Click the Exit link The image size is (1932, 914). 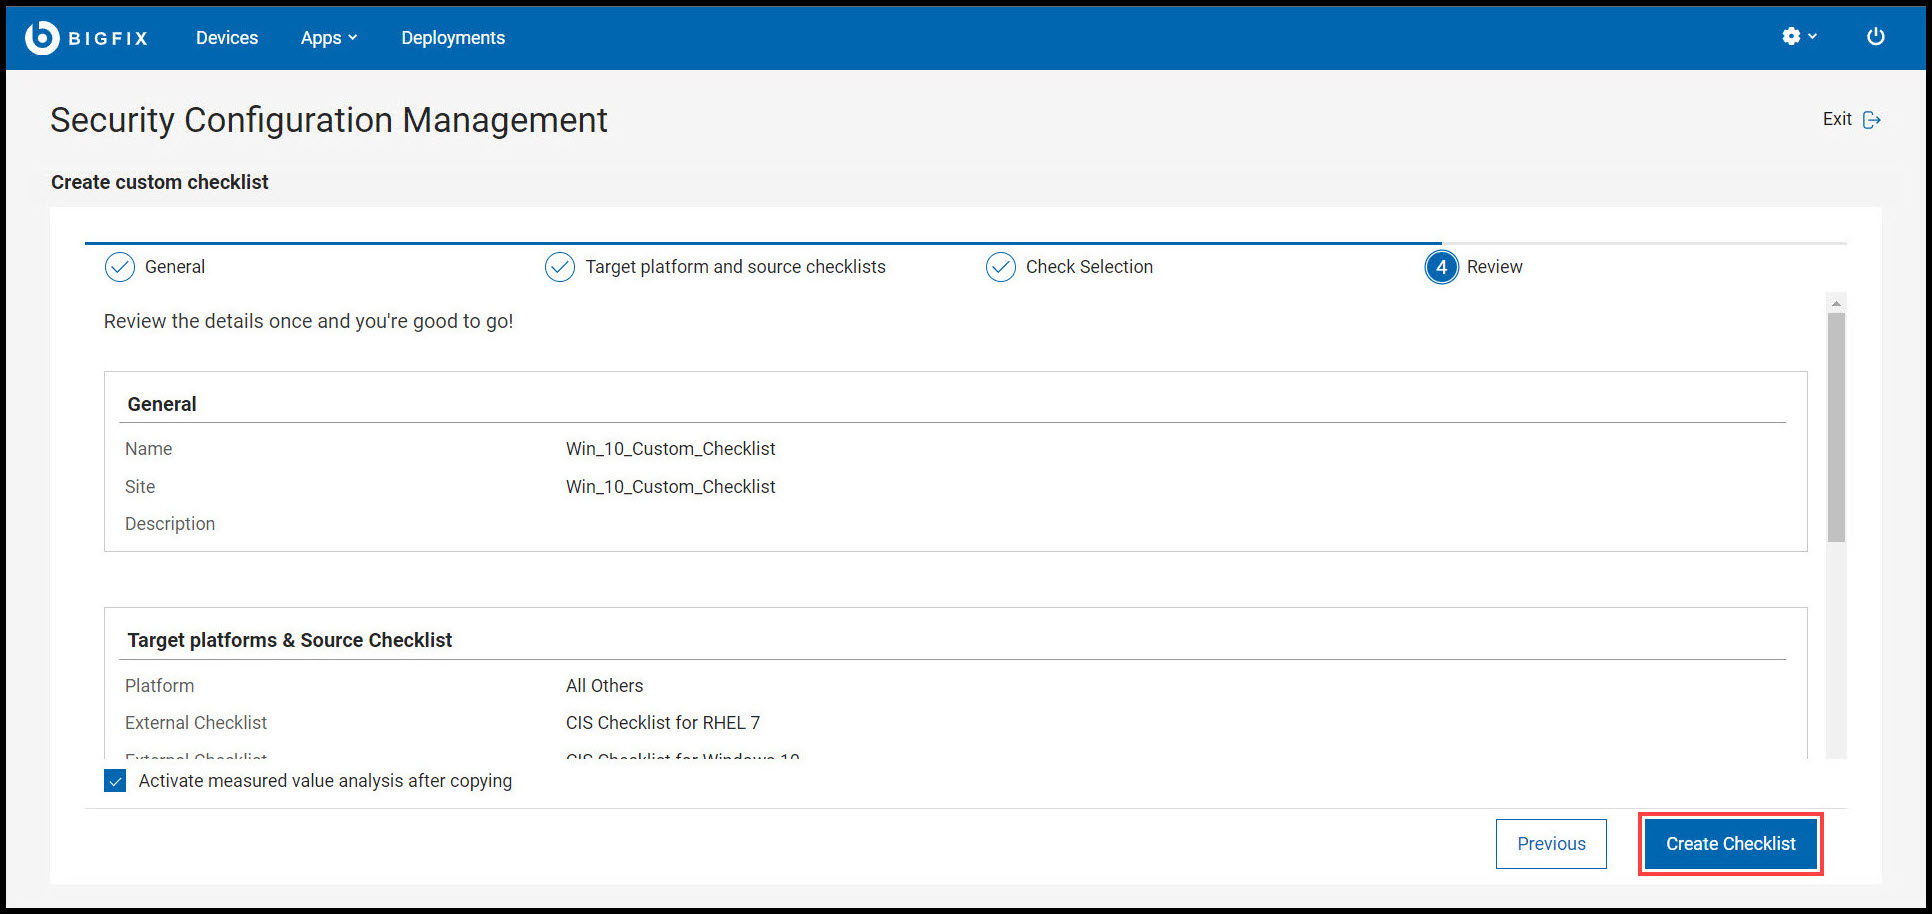click(x=1838, y=118)
